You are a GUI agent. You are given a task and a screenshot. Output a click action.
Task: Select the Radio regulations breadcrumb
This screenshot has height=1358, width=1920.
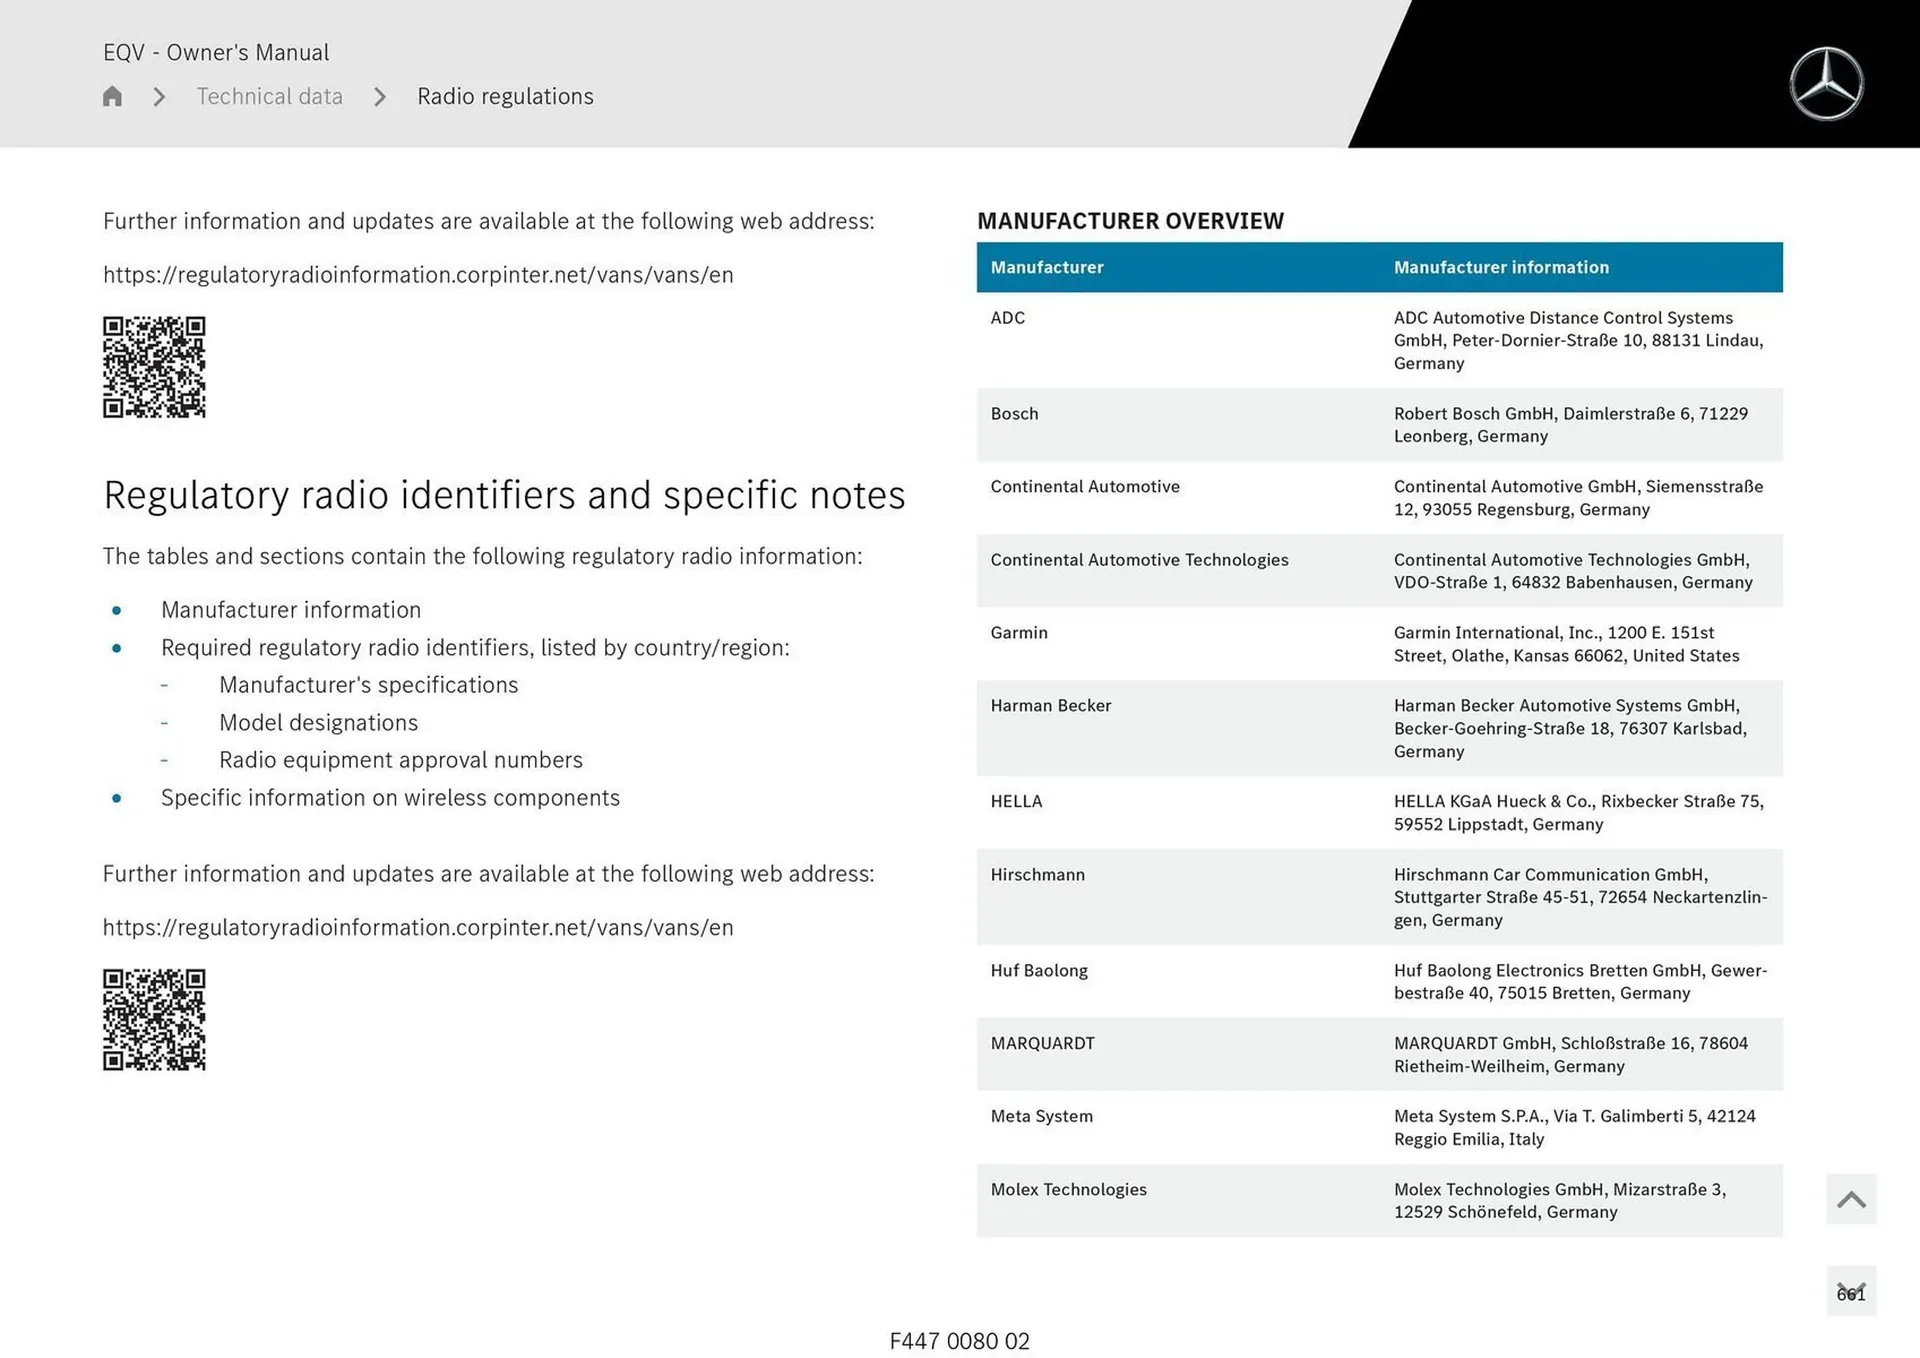tap(505, 97)
